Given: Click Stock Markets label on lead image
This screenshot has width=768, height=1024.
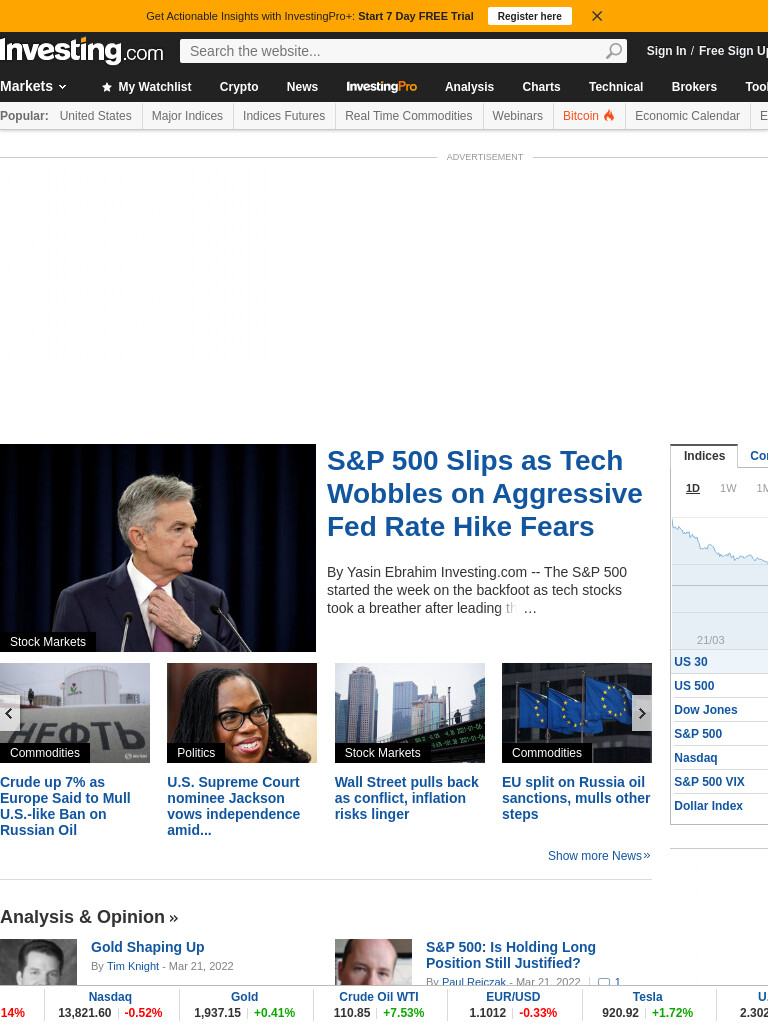Looking at the screenshot, I should 48,642.
